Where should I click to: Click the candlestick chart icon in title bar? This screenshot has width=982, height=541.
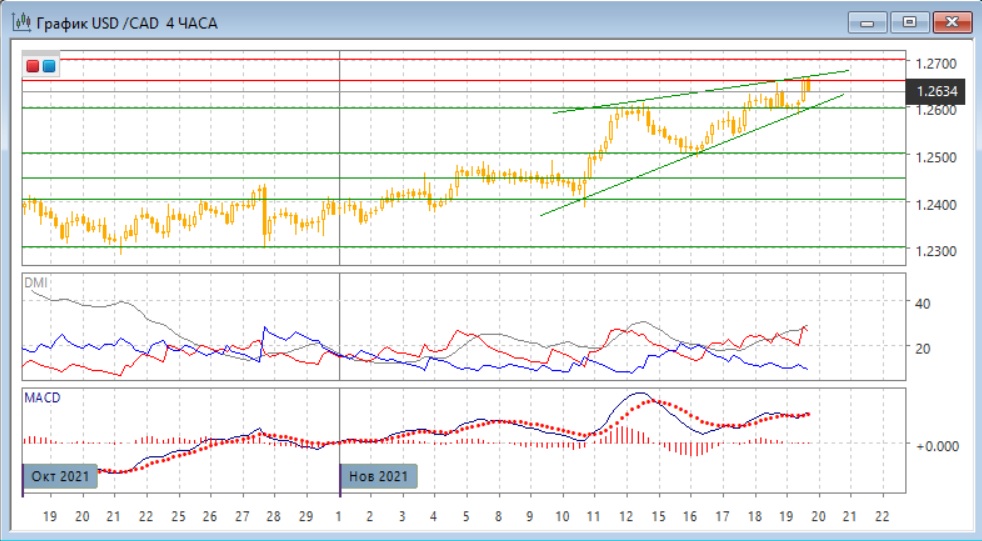click(19, 21)
